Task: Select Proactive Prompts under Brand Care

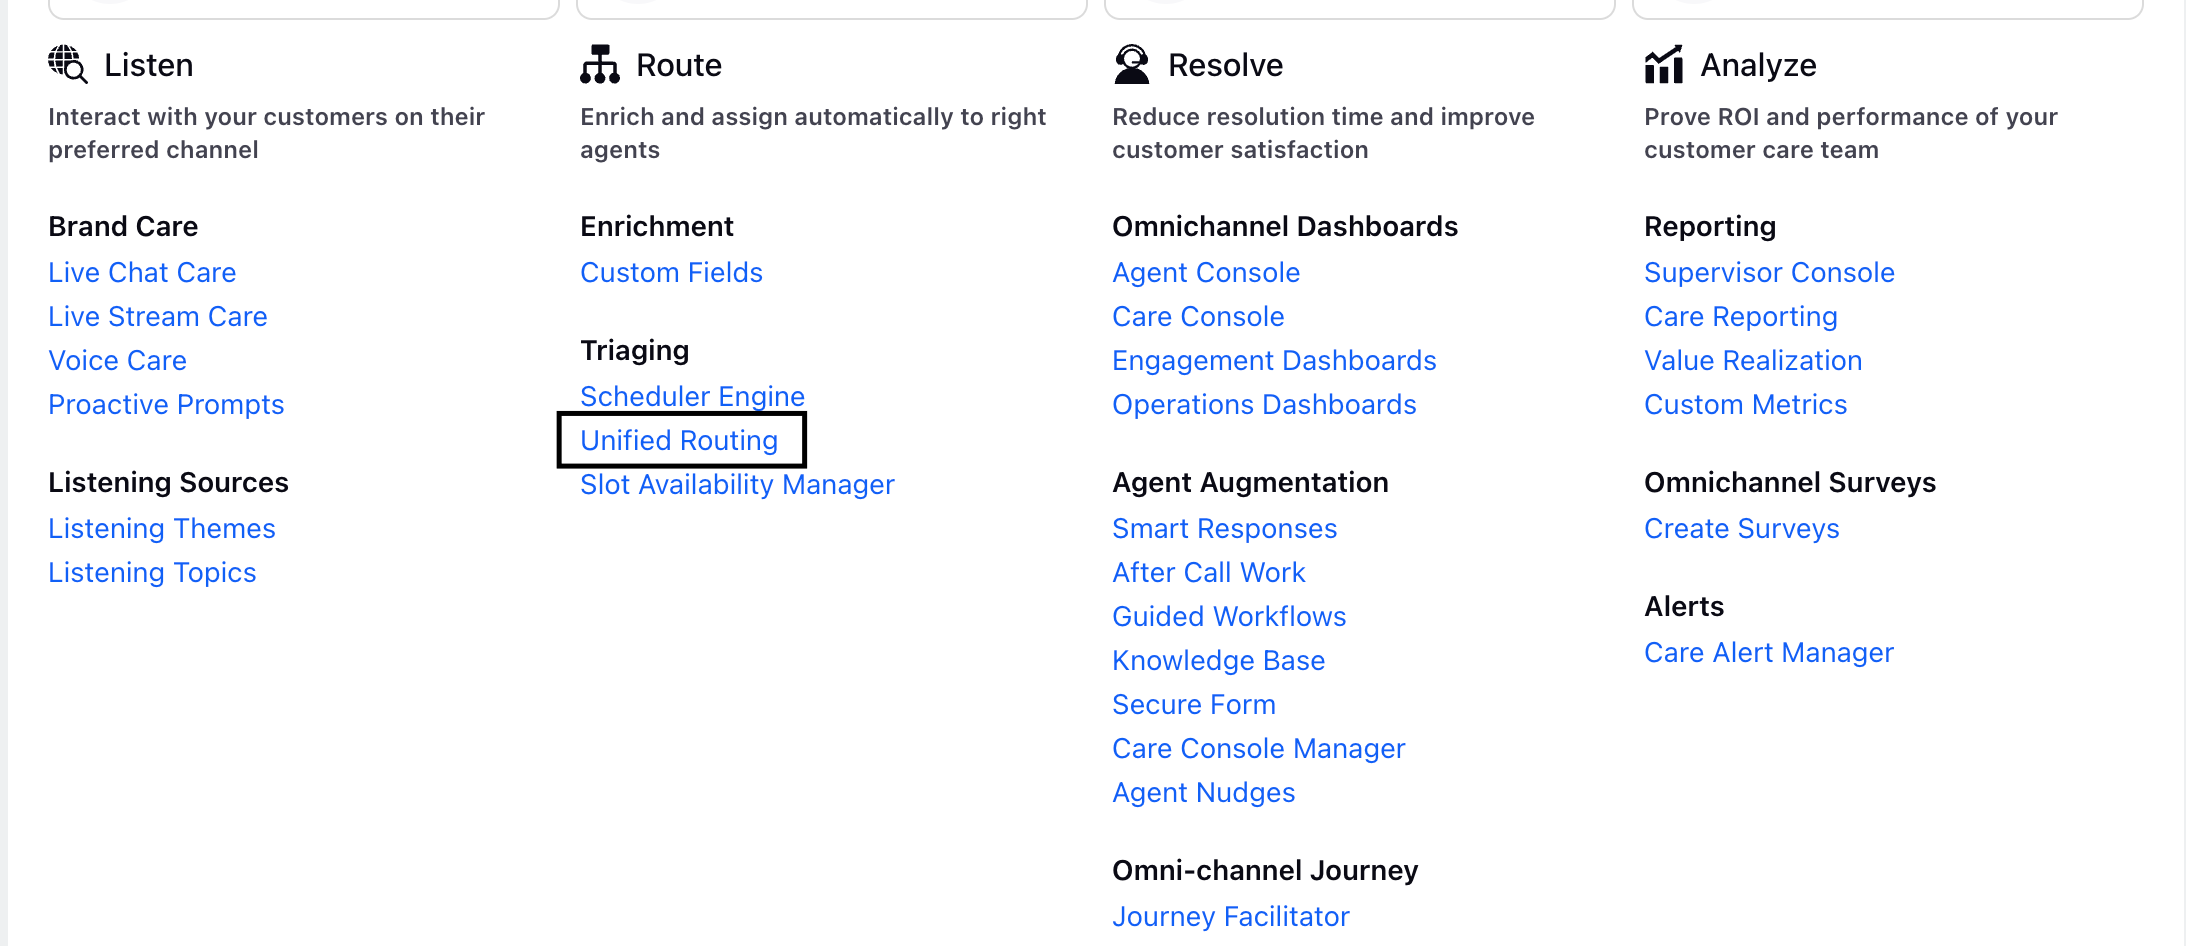Action: pos(166,404)
